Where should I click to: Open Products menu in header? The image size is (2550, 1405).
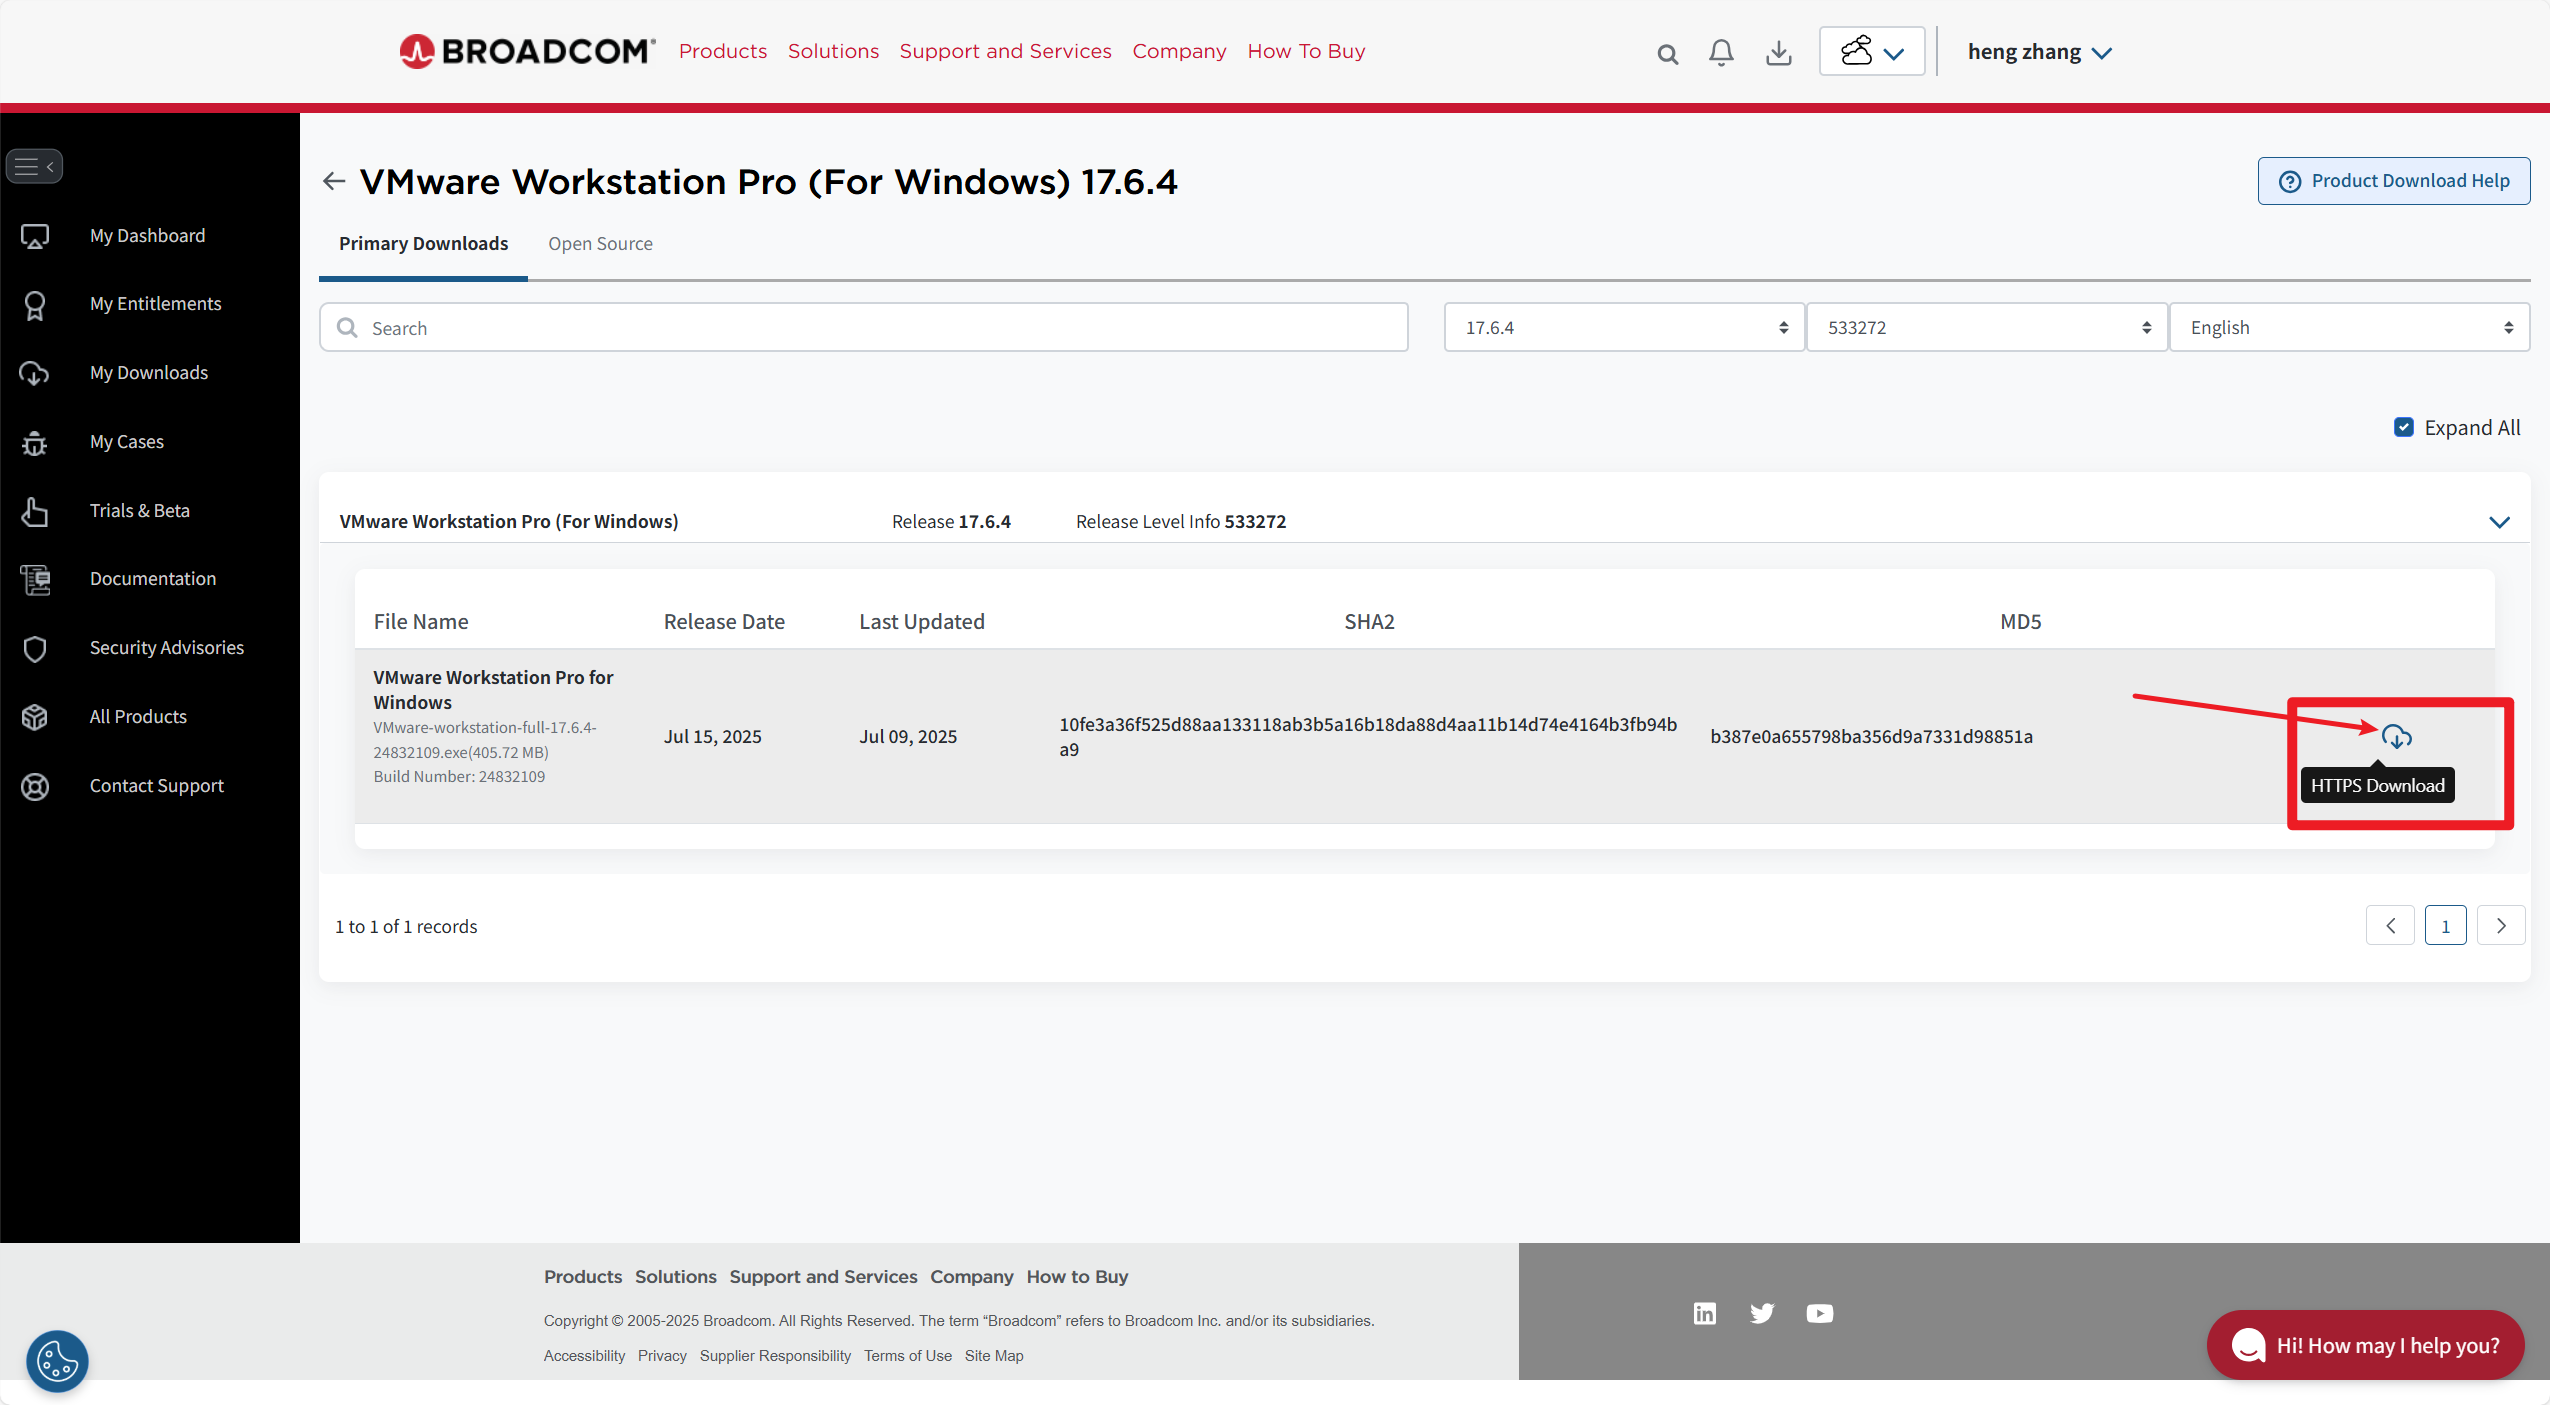(x=723, y=51)
